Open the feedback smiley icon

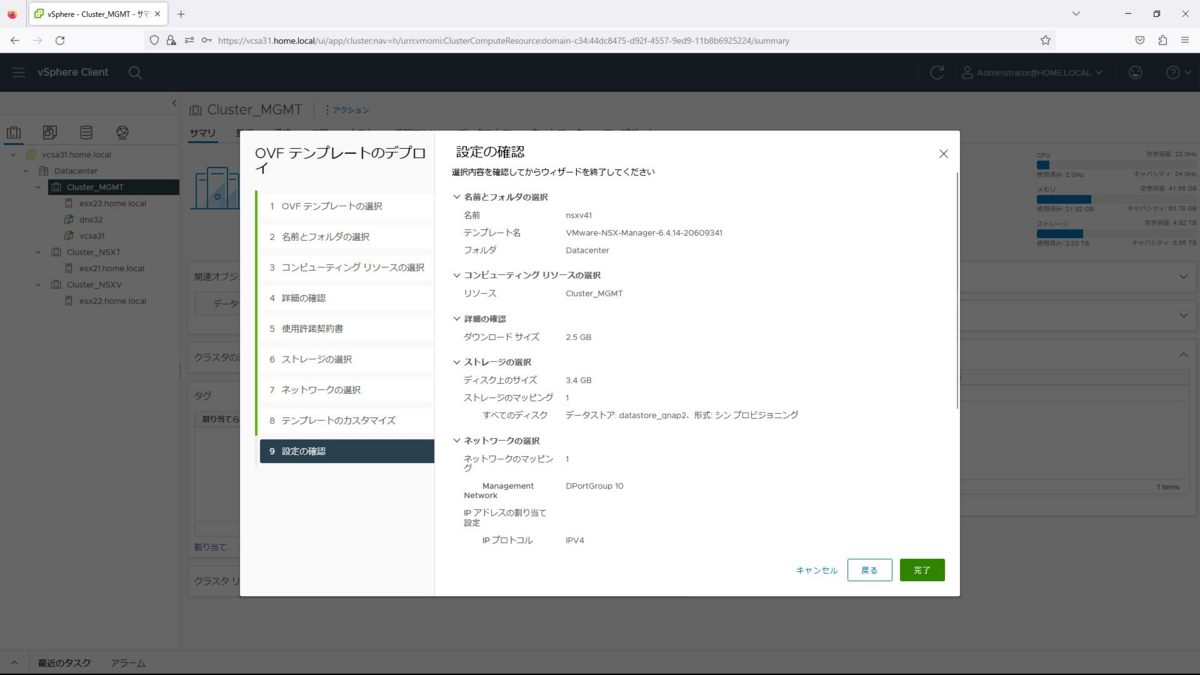1135,72
